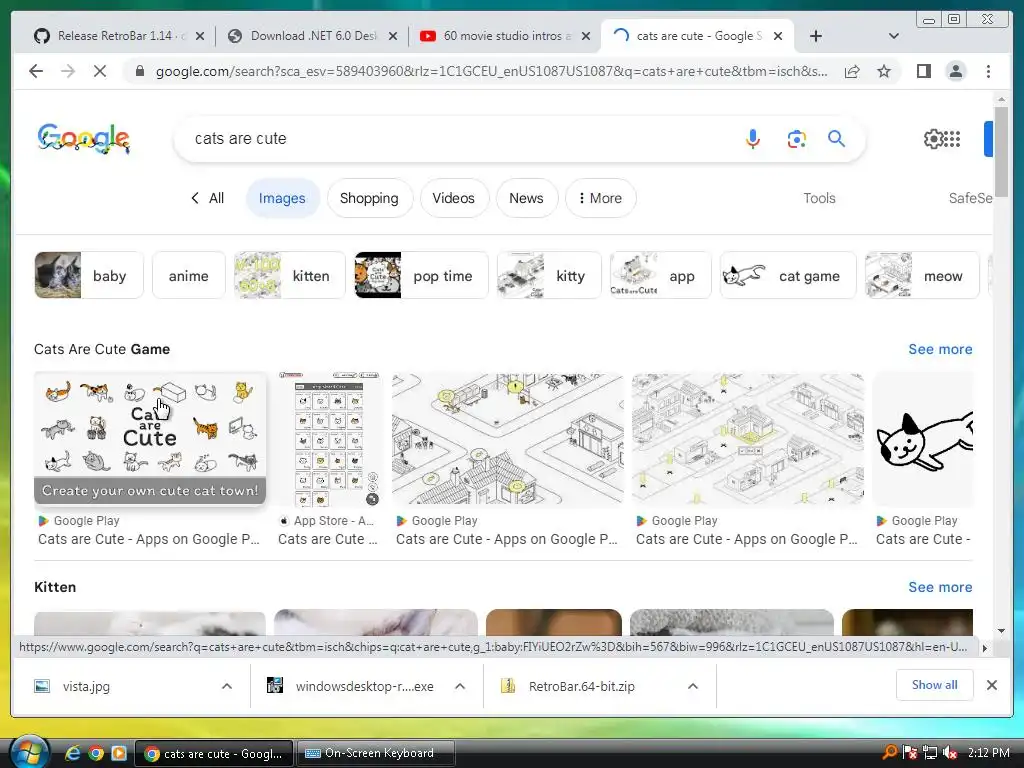1024x768 pixels.
Task: Click See more for Cats Are Cute Game
Action: 940,349
